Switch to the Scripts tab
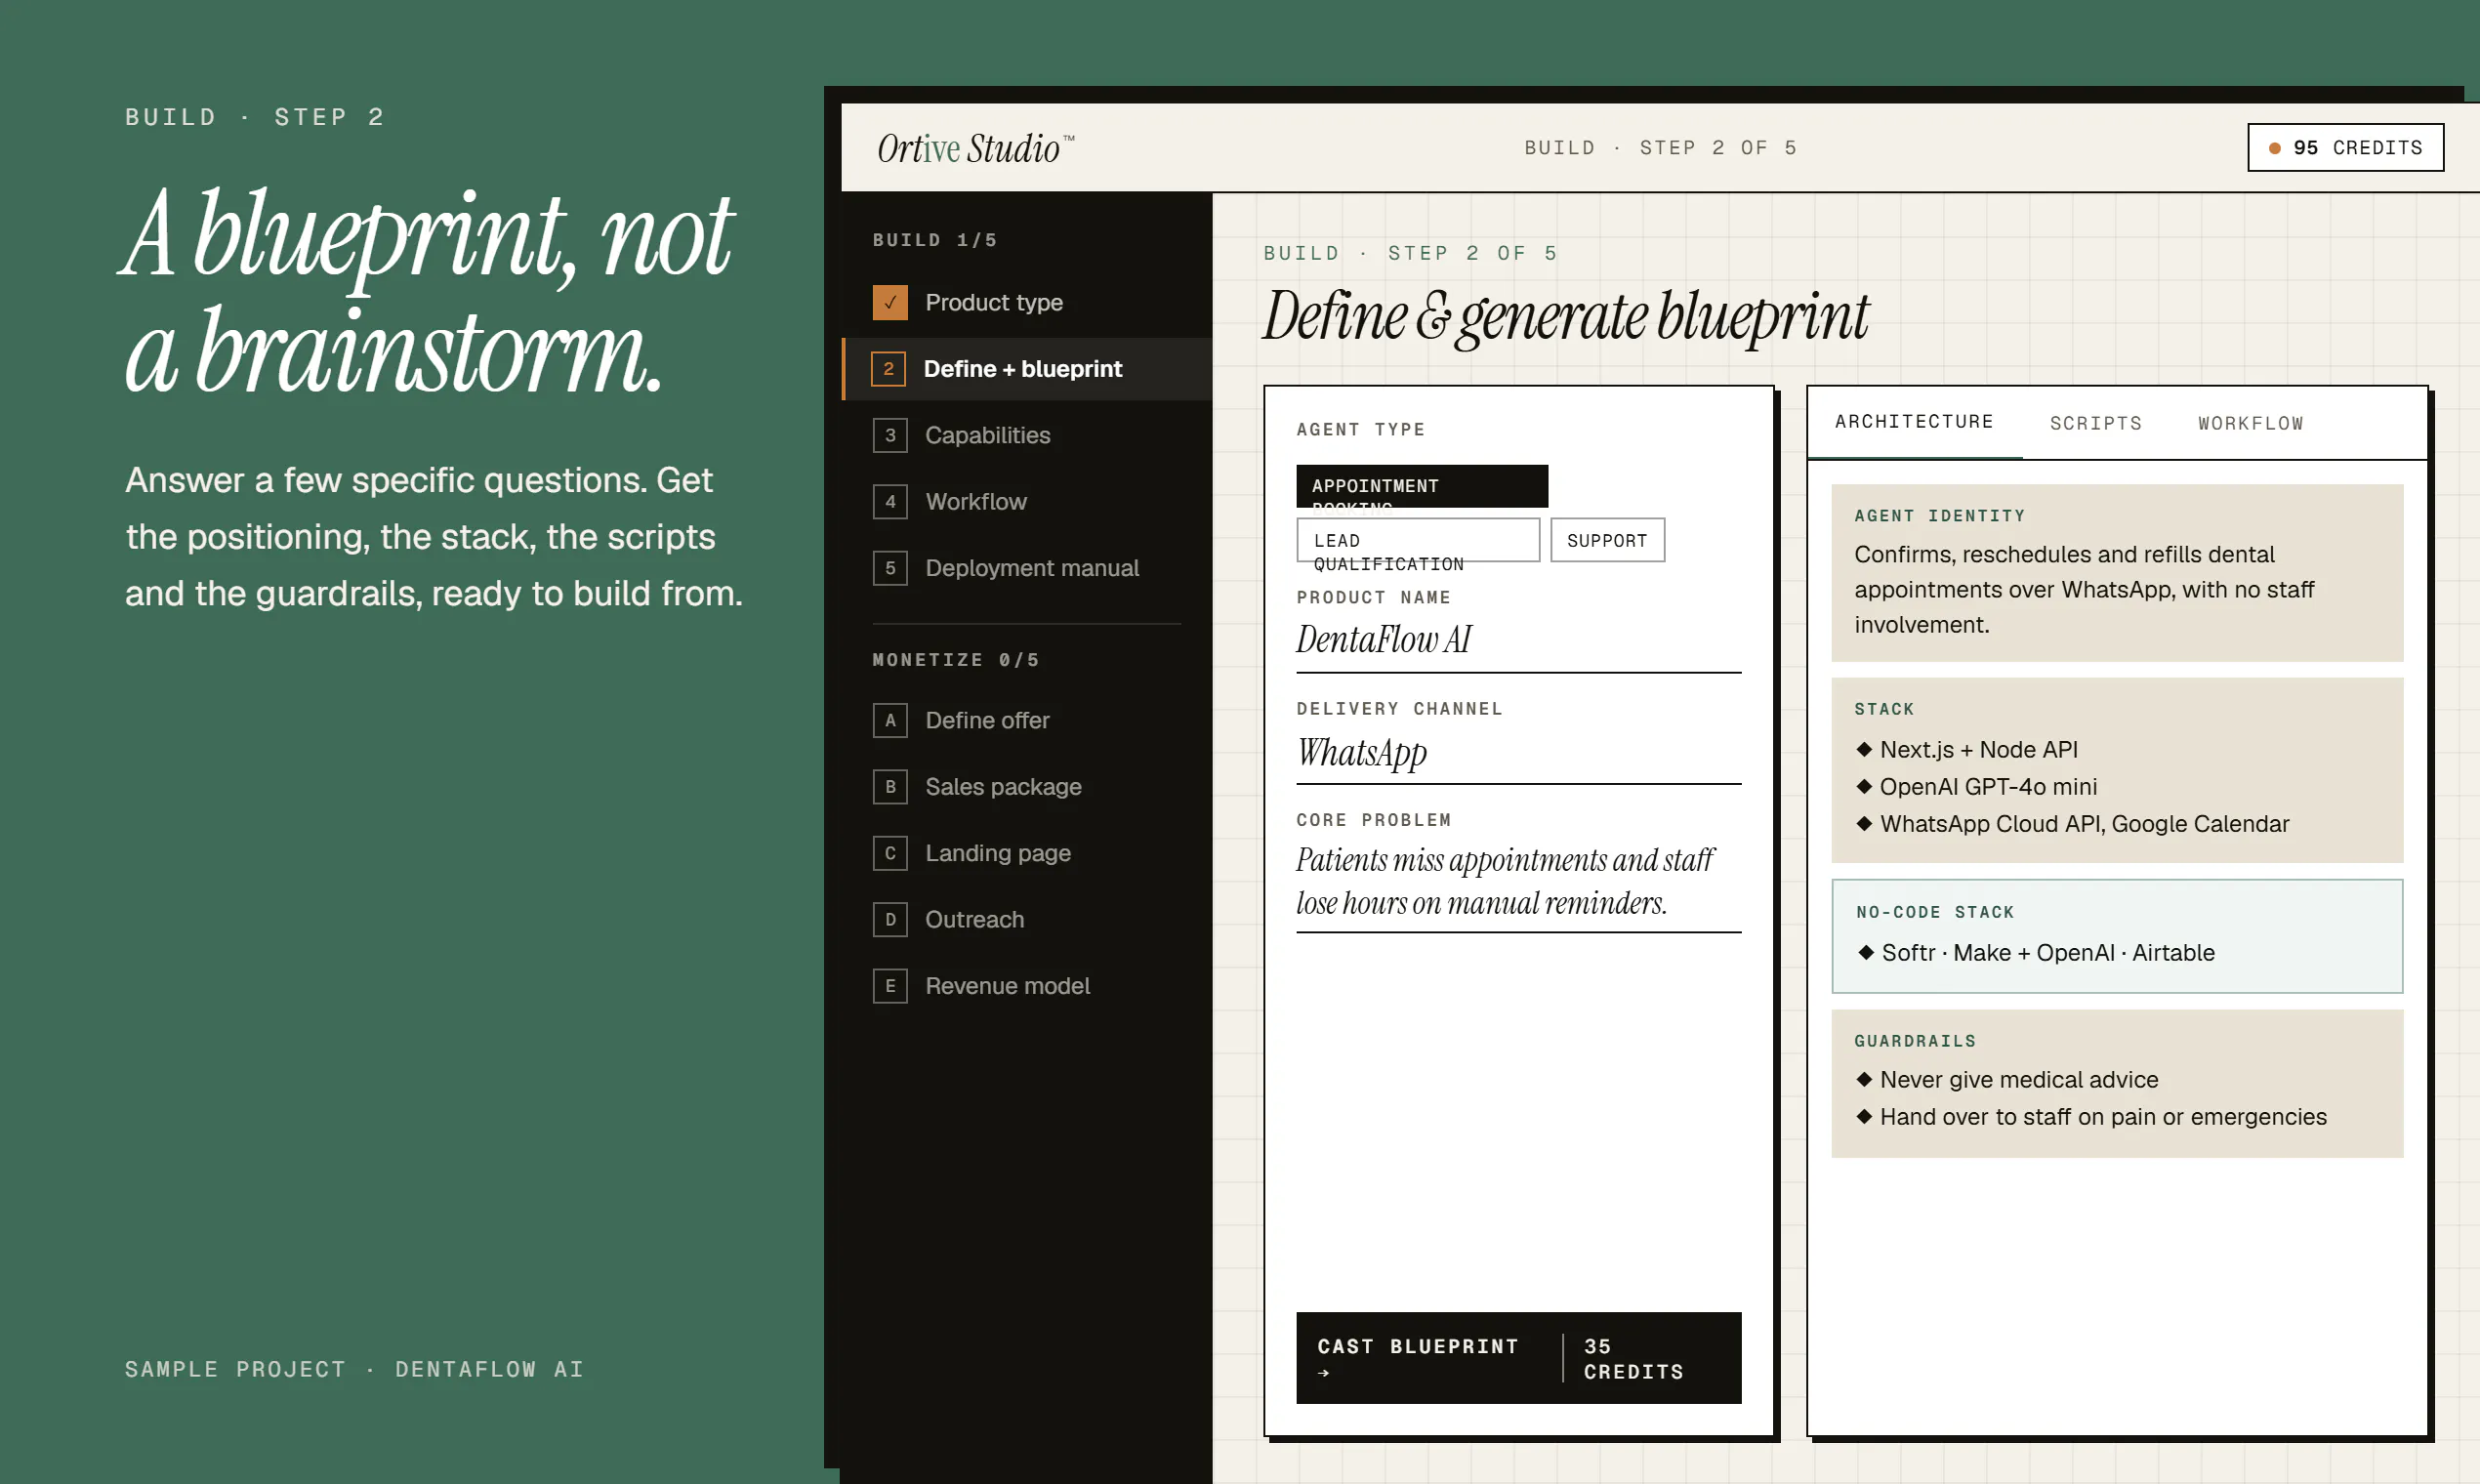 point(2095,424)
